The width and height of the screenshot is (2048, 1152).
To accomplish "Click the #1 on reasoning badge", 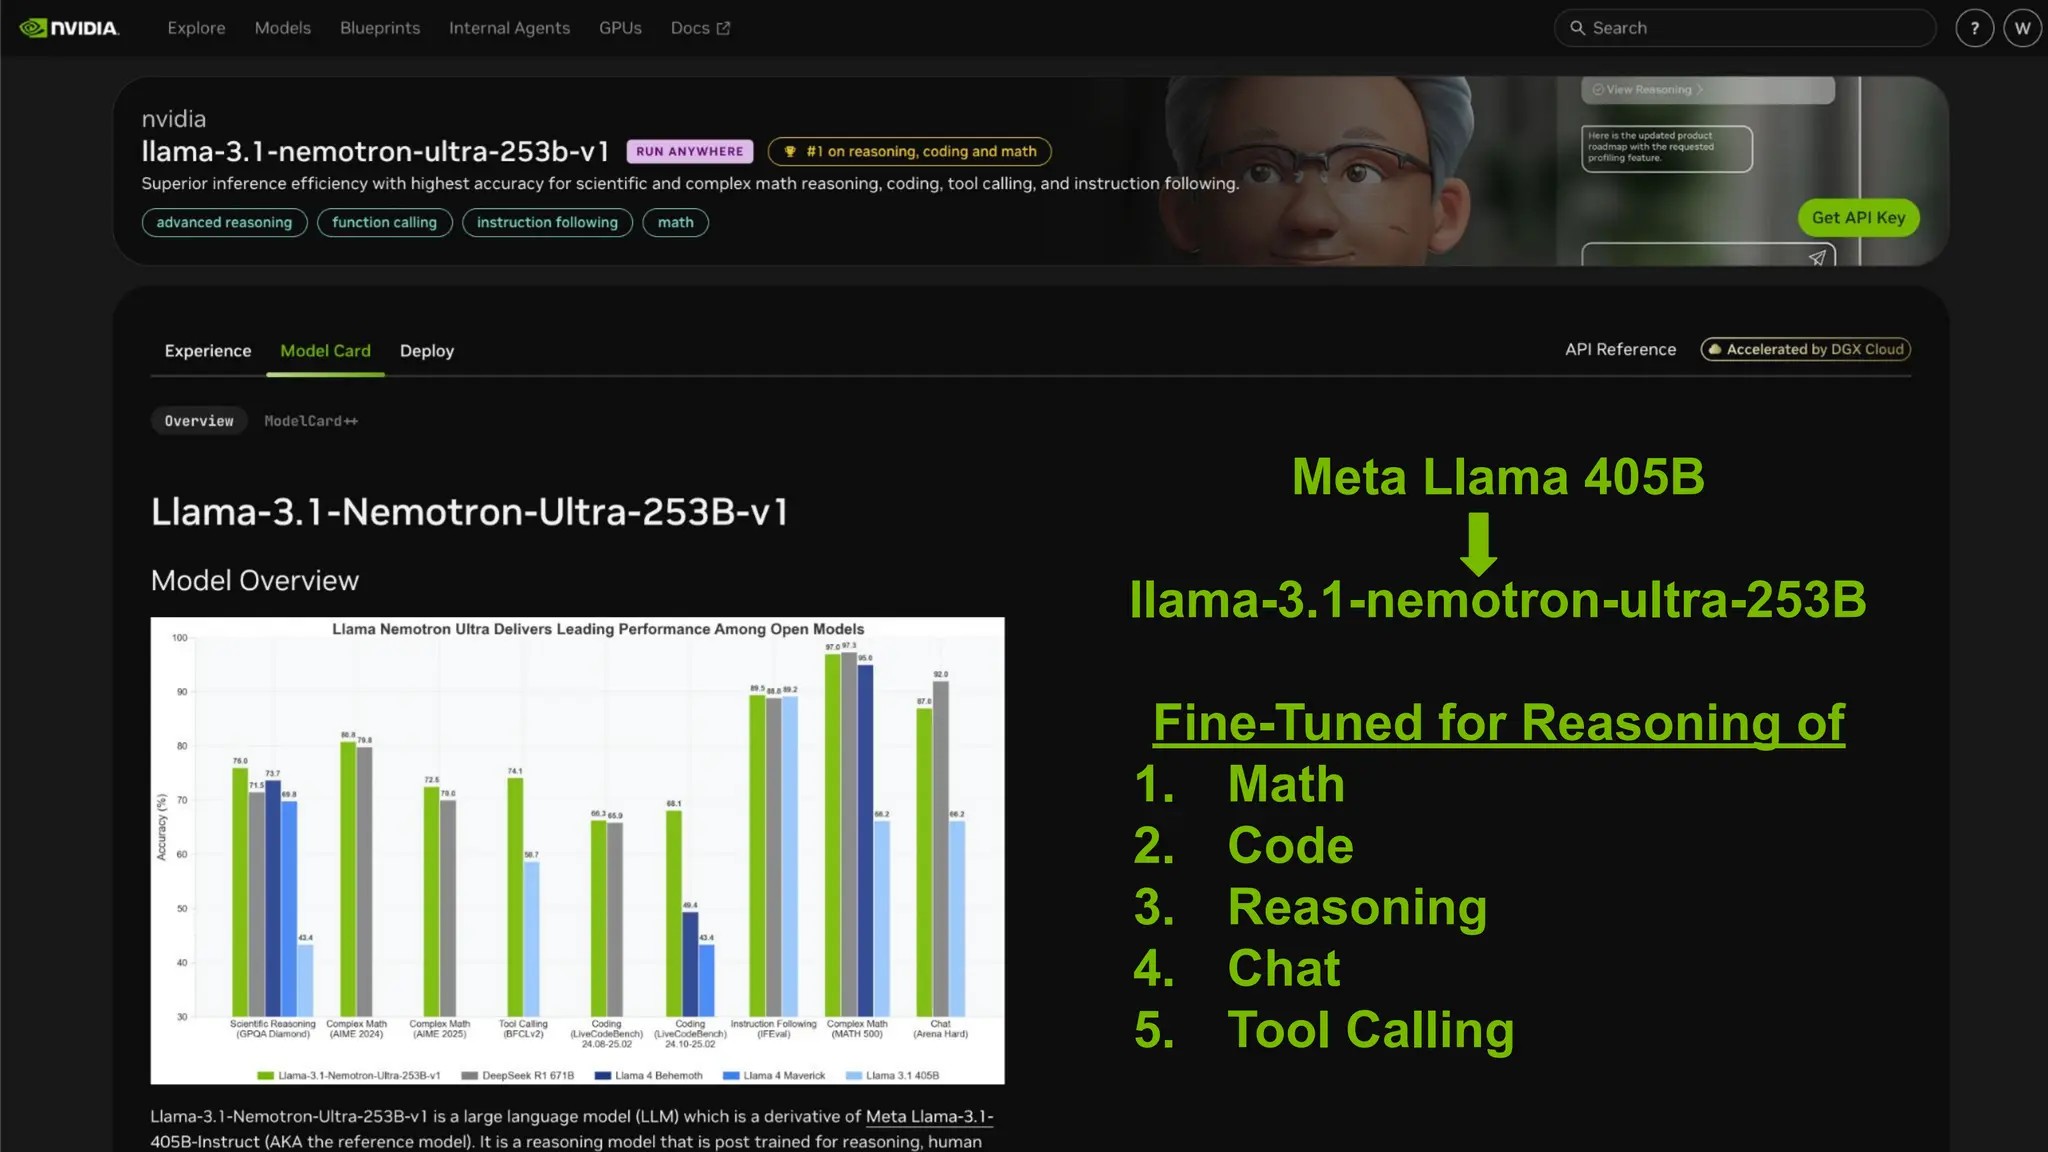I will pyautogui.click(x=909, y=151).
